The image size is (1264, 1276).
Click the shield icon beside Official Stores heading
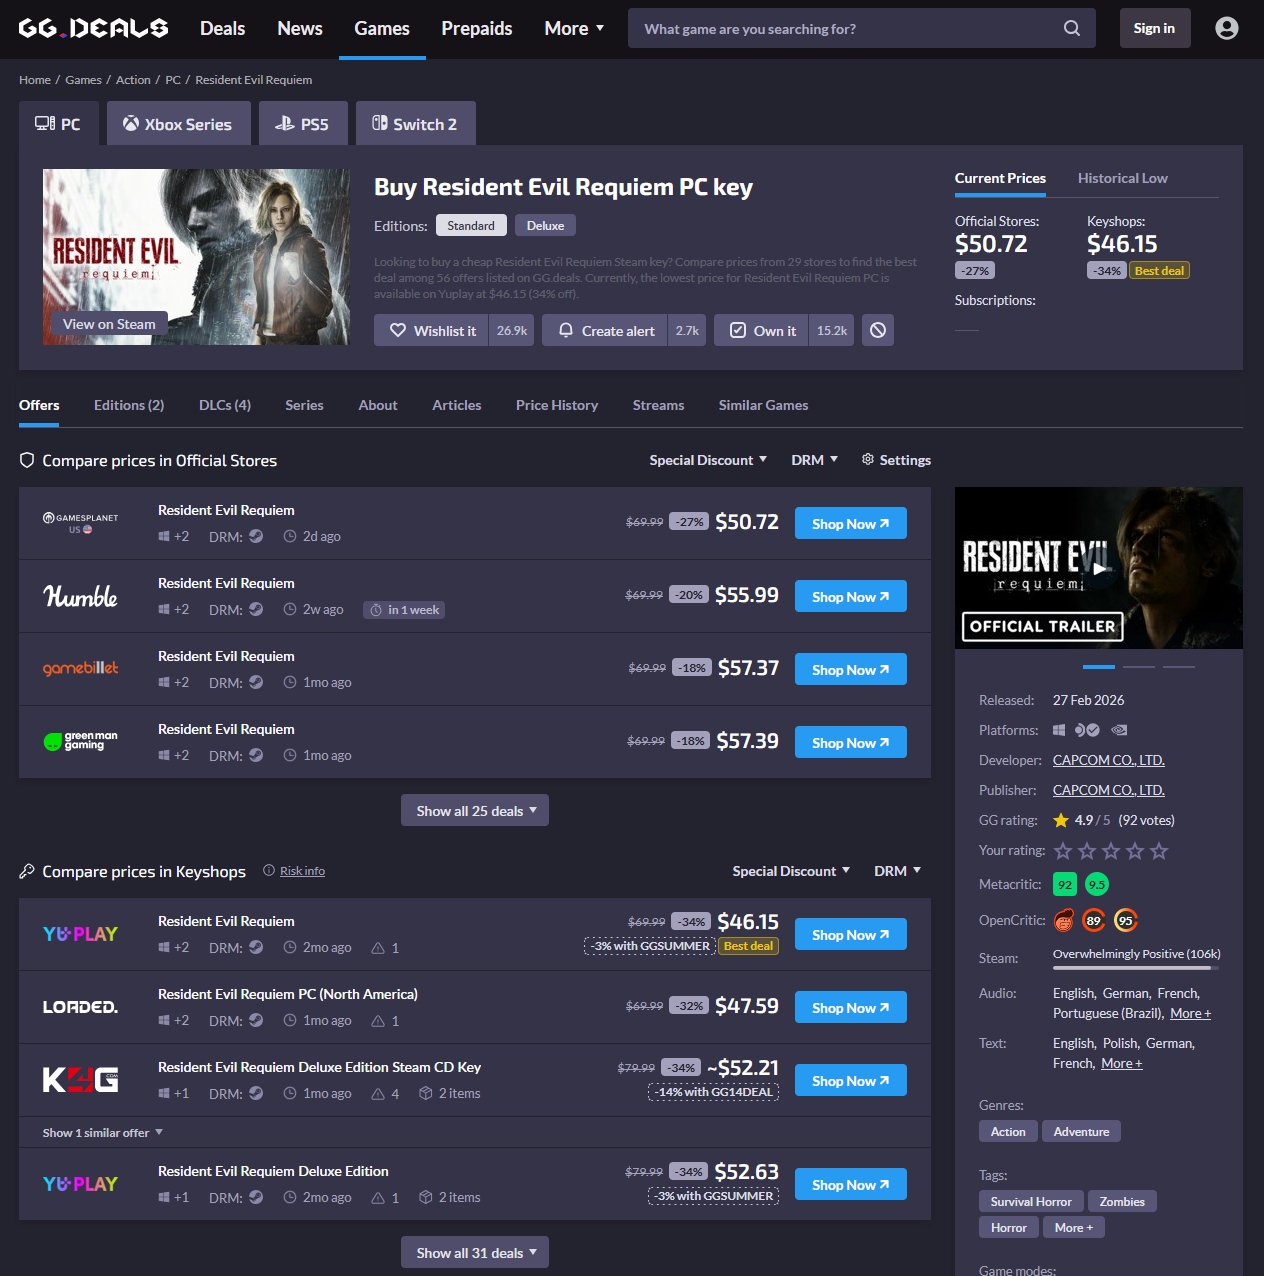(27, 460)
